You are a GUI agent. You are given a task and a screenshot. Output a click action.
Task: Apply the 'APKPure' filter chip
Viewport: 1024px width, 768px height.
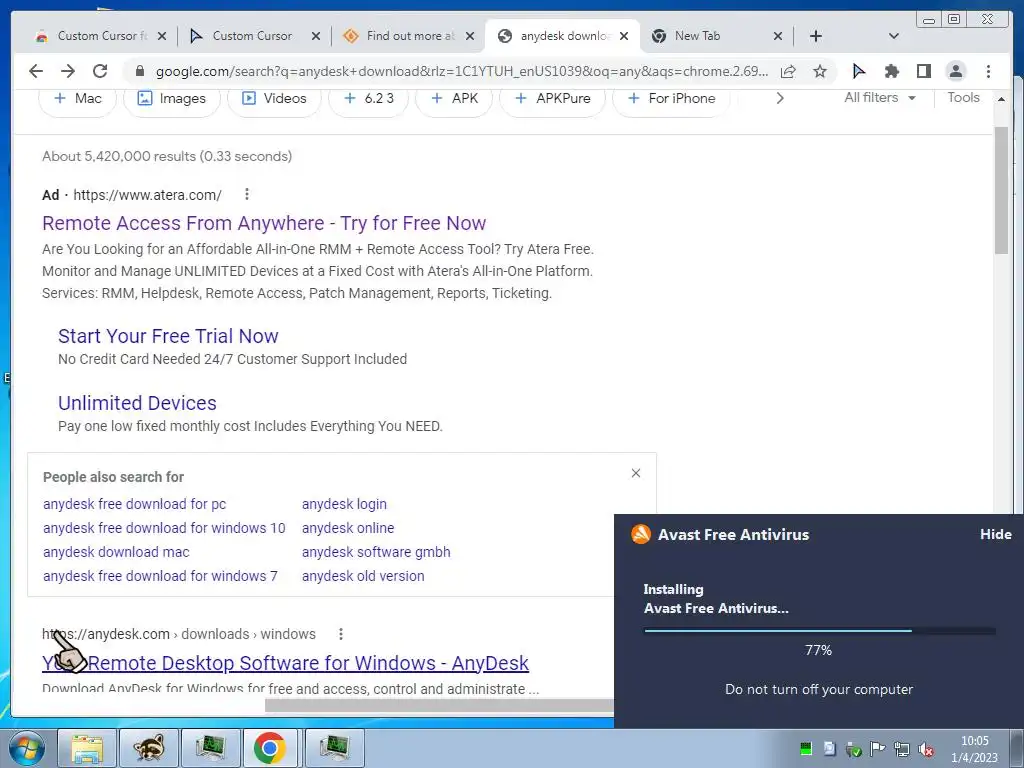552,99
